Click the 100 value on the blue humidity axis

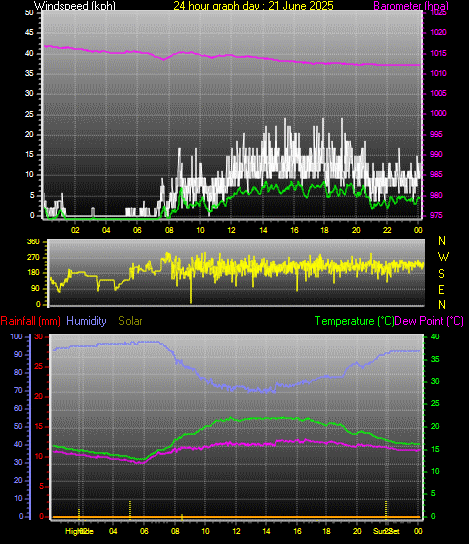coord(17,337)
